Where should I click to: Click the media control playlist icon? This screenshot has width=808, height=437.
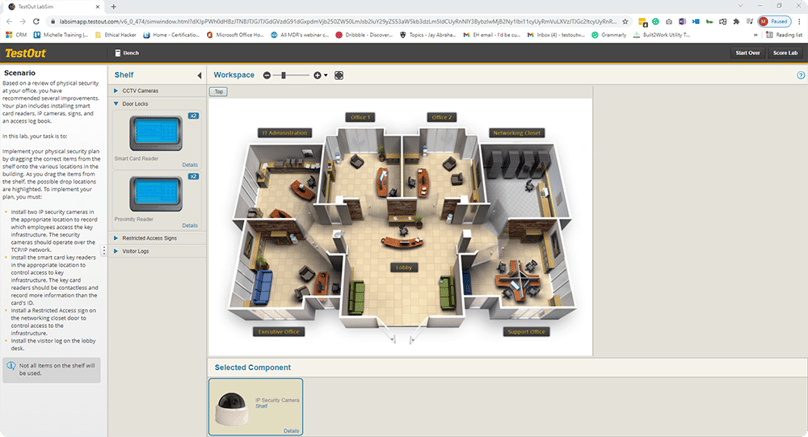[x=750, y=22]
